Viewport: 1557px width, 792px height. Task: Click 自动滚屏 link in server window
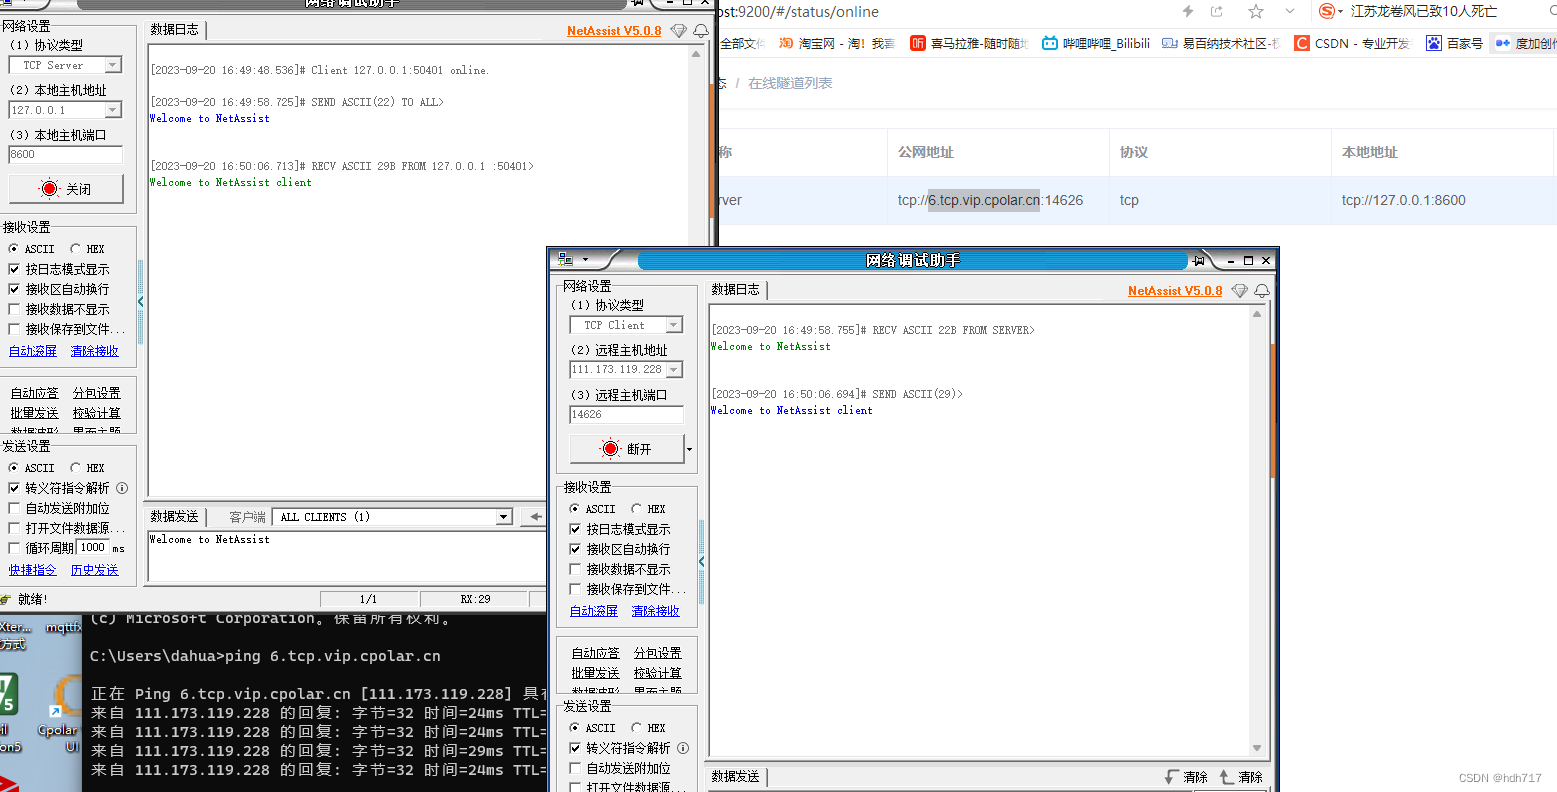(33, 351)
